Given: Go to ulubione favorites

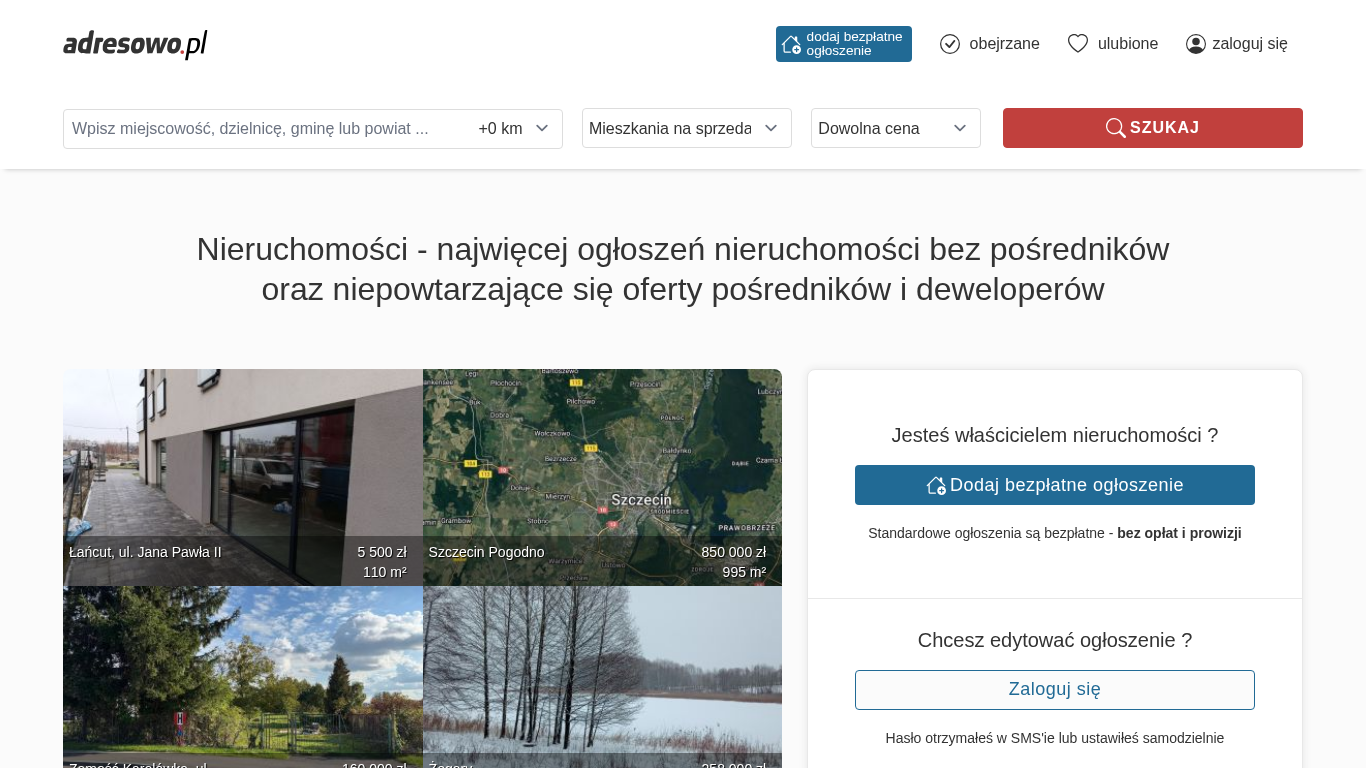Looking at the screenshot, I should pyautogui.click(x=1127, y=44).
